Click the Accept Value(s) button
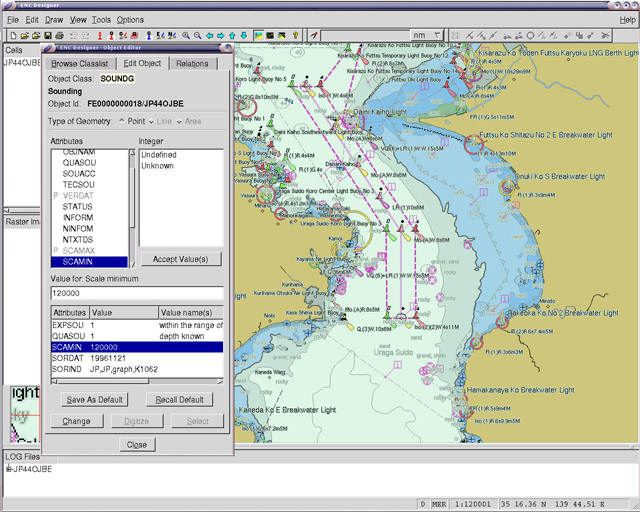Screen dimensions: 640x512 pyautogui.click(x=180, y=259)
